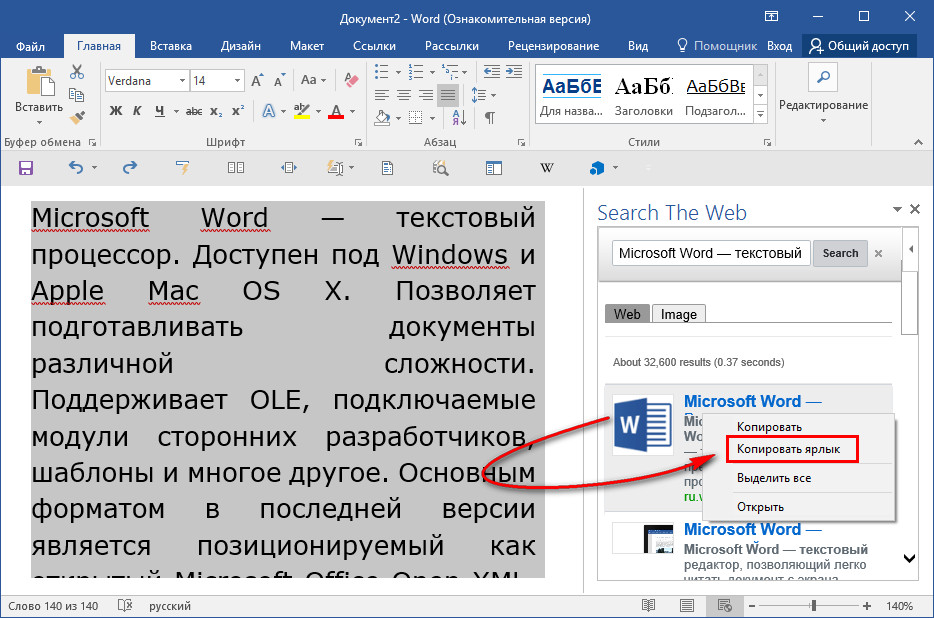Close the Search The Web pane
Viewport: 934px width, 618px height.
(915, 209)
